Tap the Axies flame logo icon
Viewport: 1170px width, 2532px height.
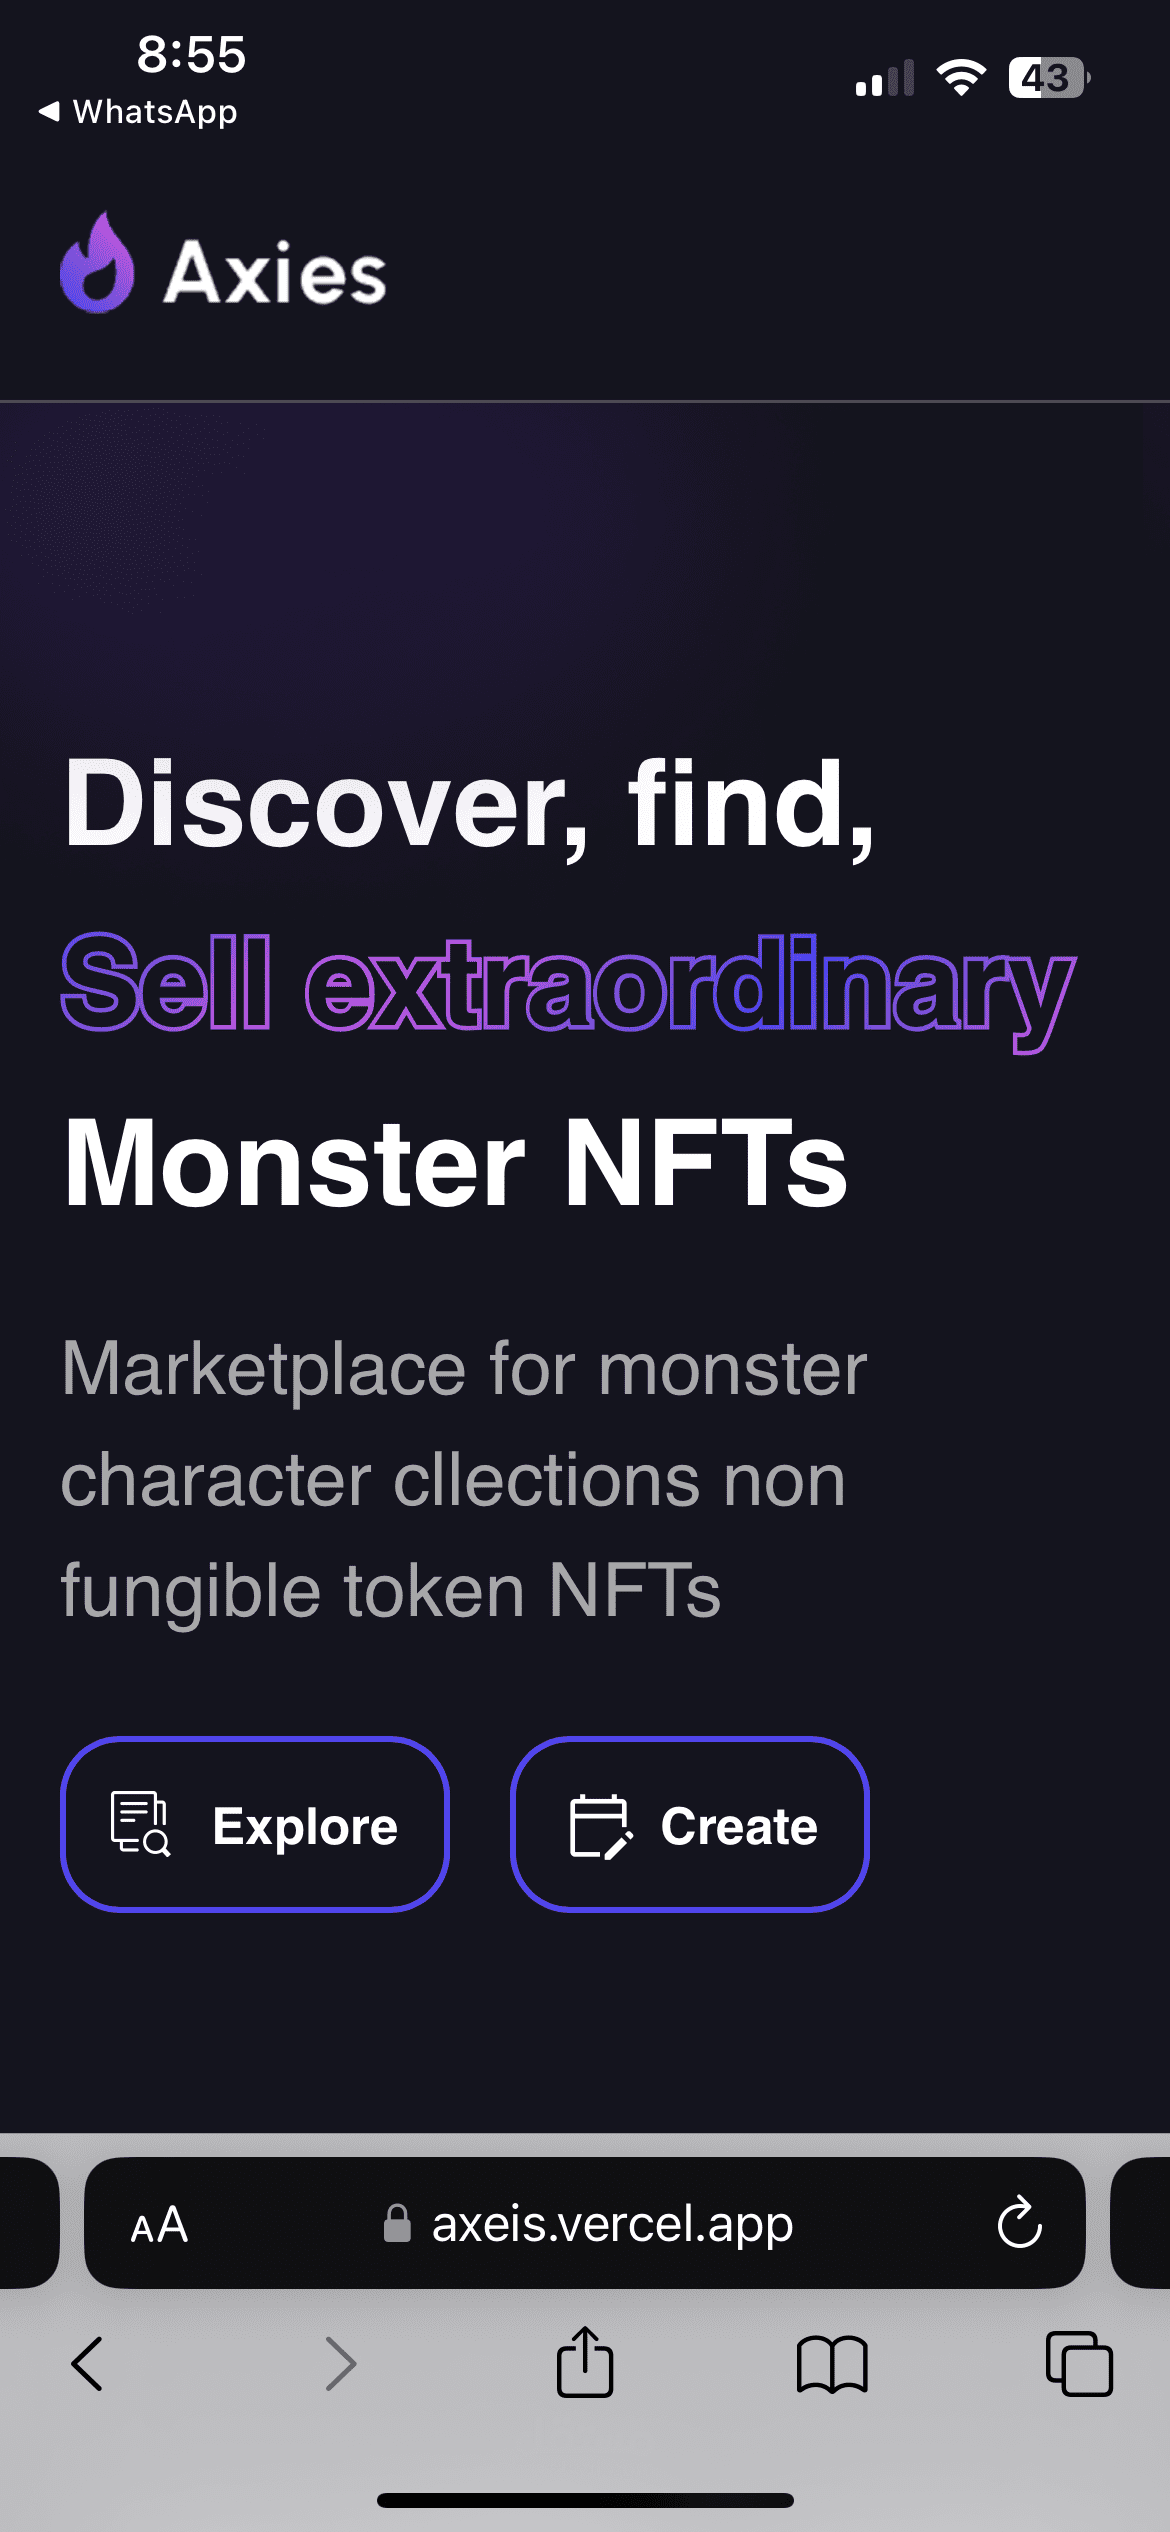tap(97, 264)
